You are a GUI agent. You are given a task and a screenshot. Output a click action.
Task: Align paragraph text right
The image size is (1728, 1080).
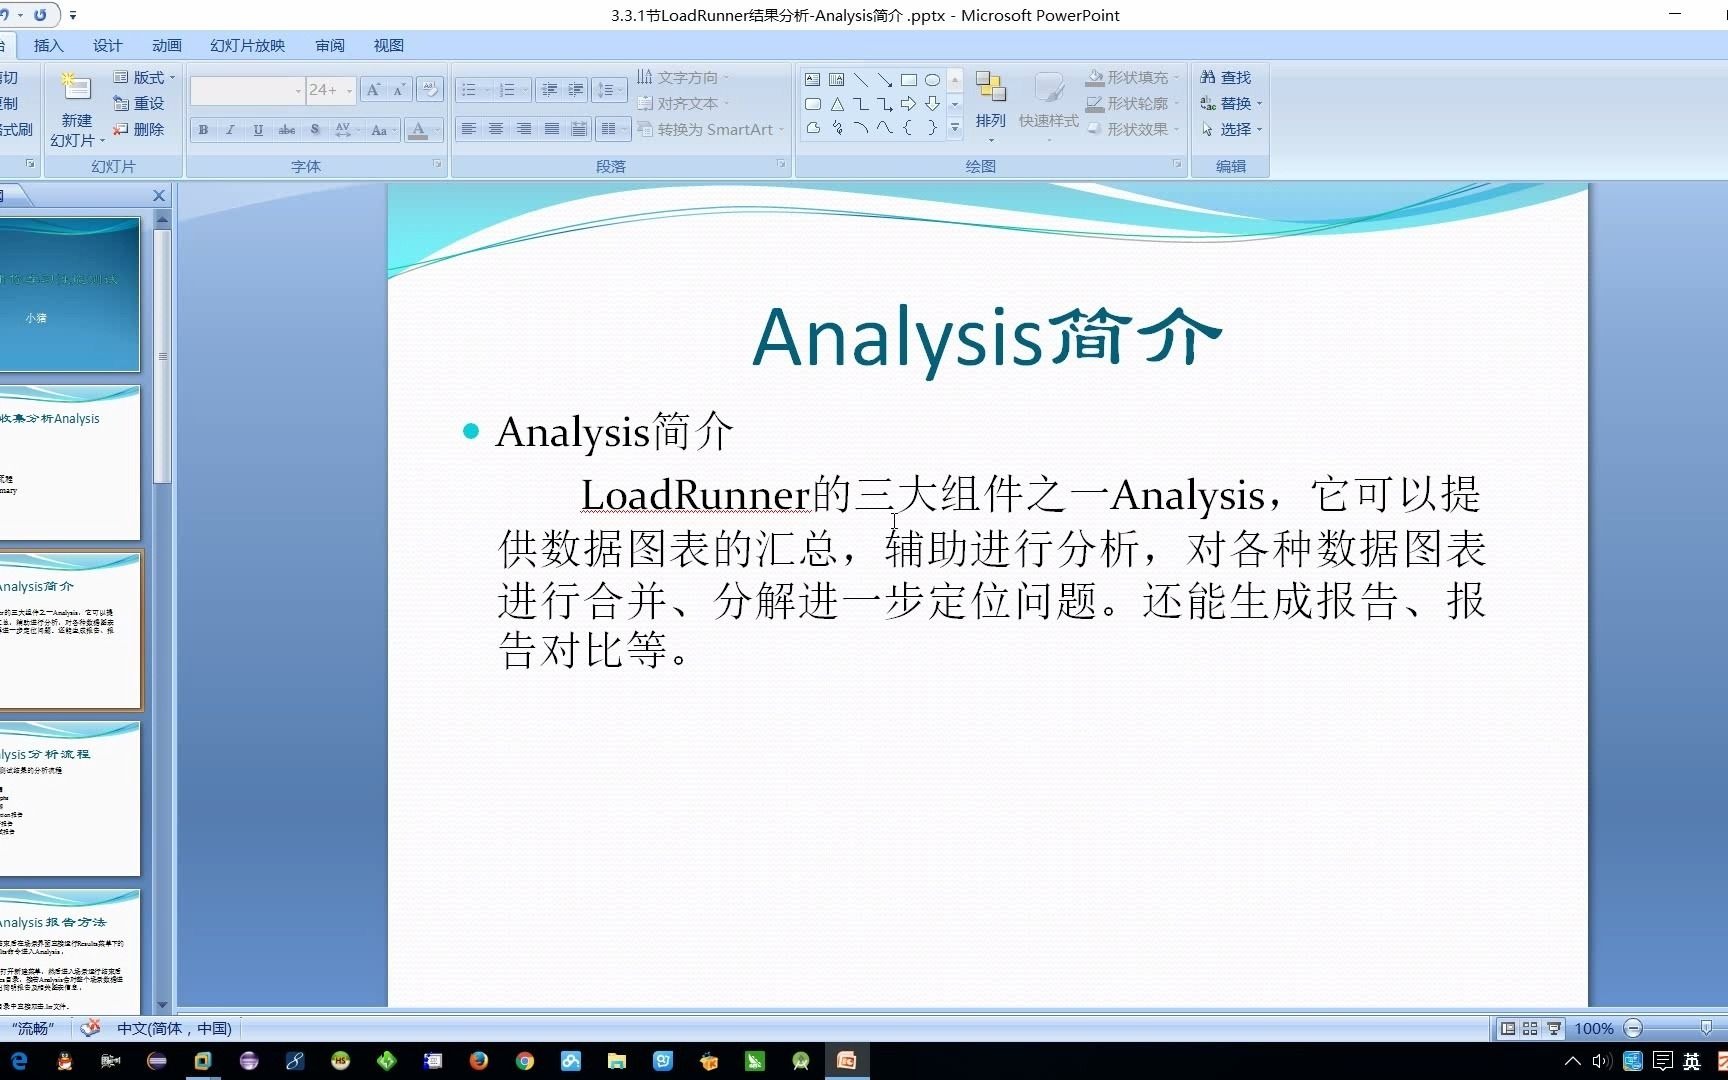(x=523, y=129)
